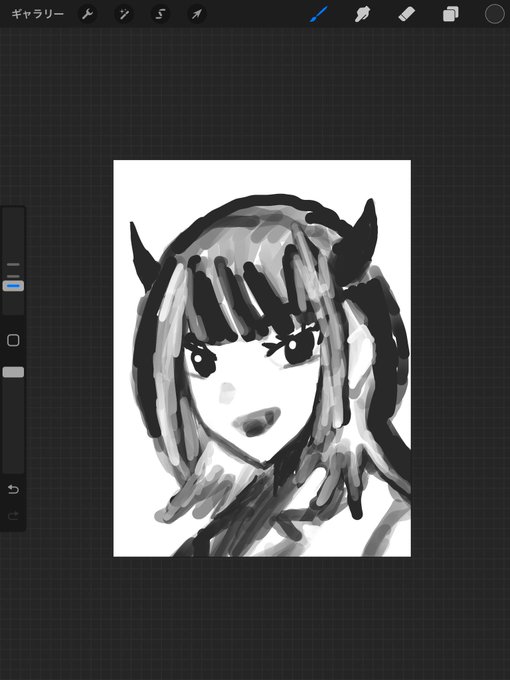Click the brush opacity slider handle
The image size is (510, 680).
(x=13, y=372)
